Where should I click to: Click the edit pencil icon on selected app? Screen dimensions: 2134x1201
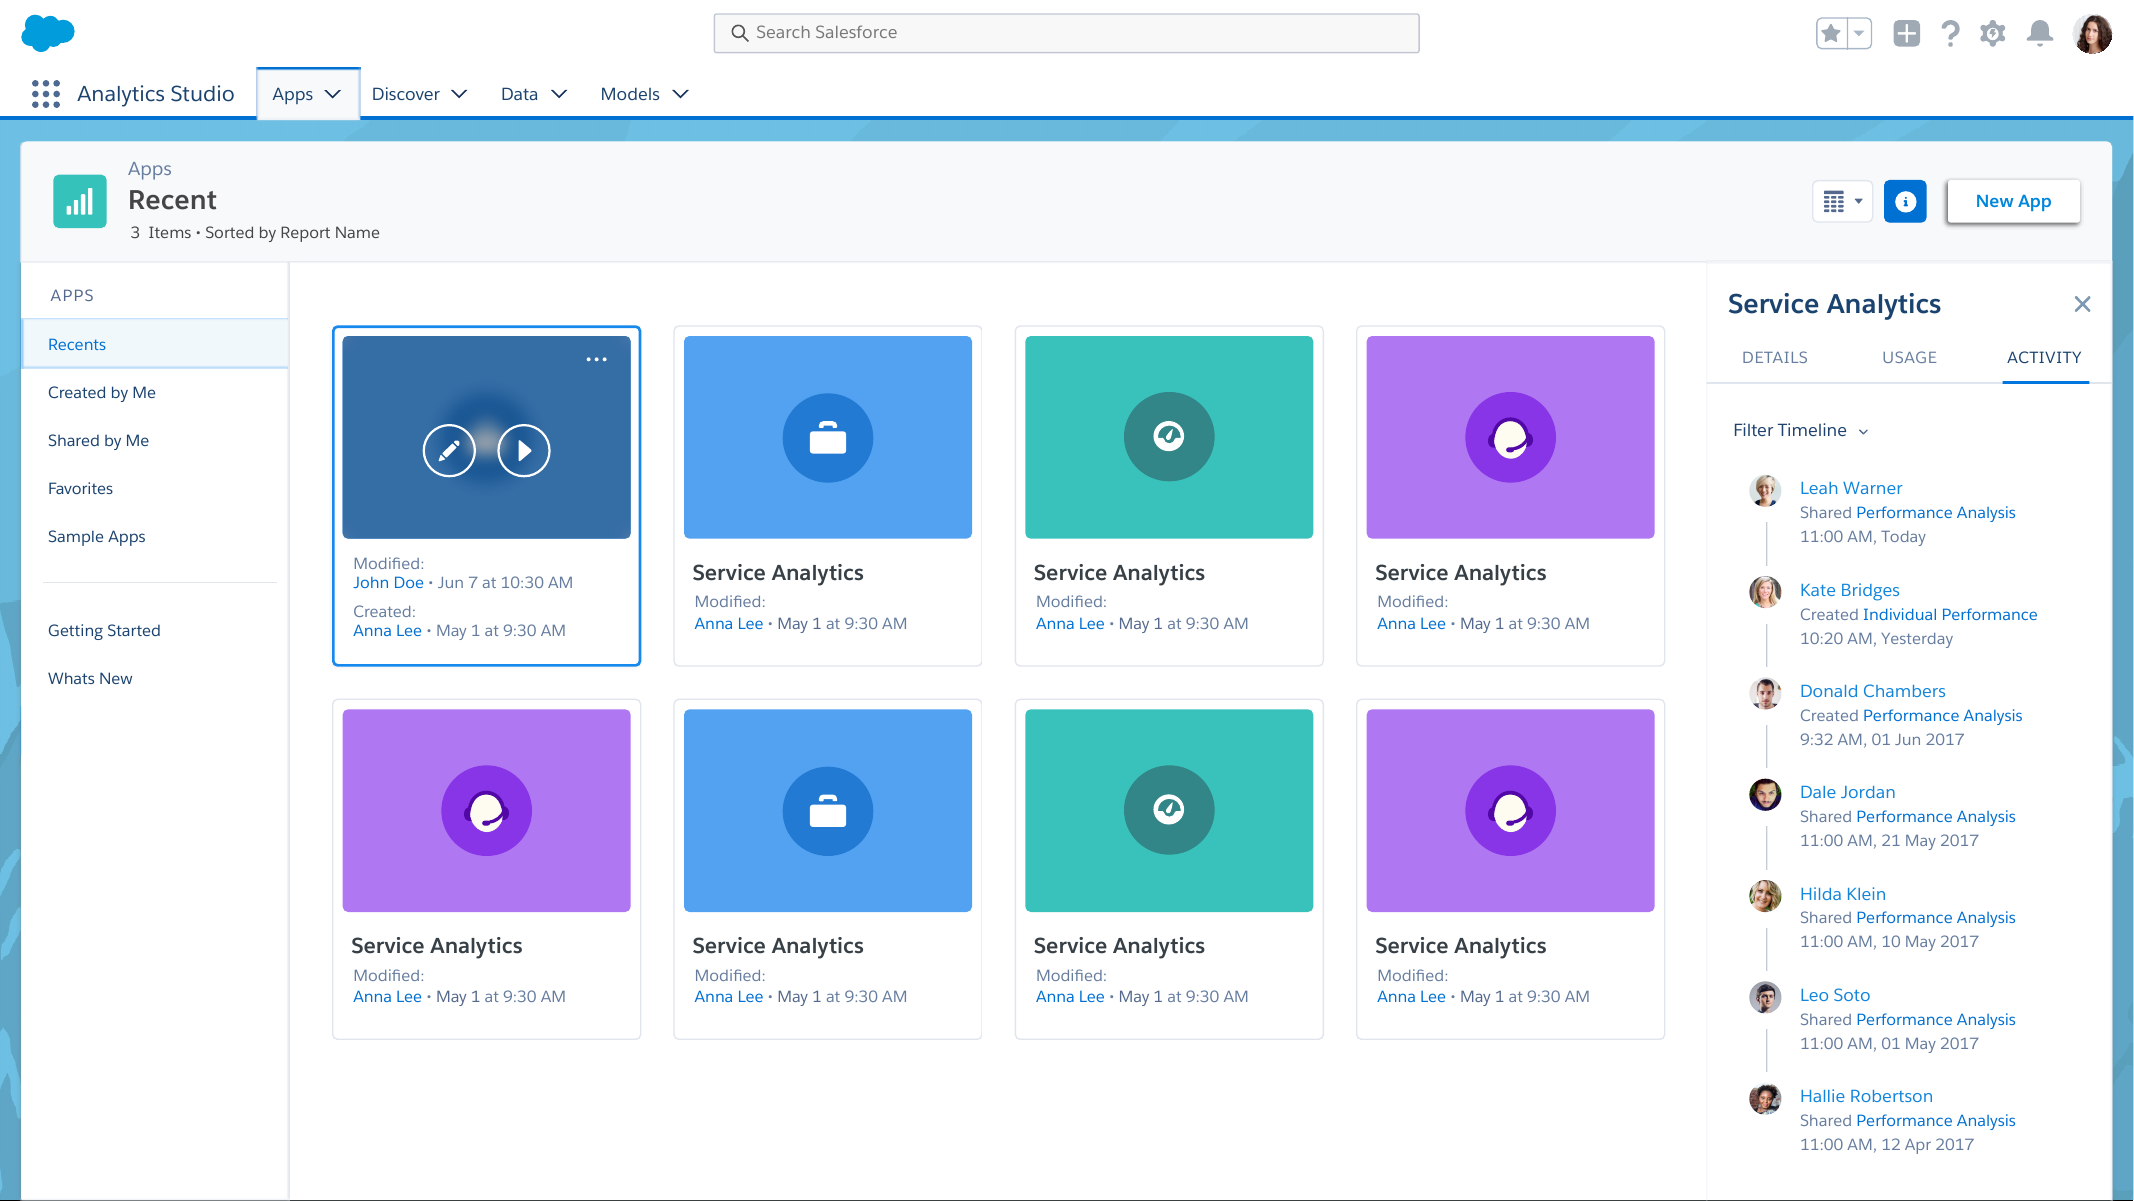pyautogui.click(x=449, y=451)
